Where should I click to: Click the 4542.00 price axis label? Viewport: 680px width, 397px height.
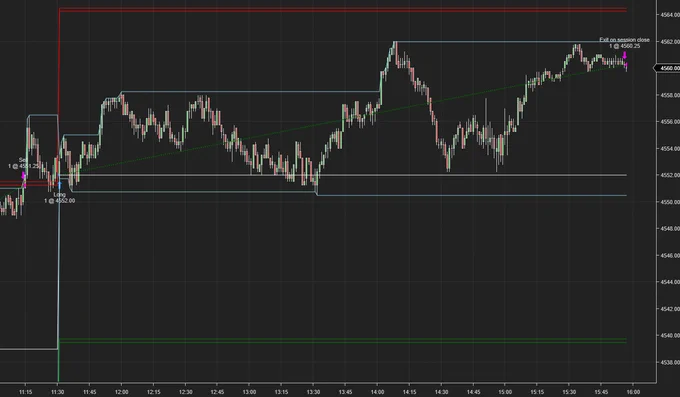coord(670,309)
